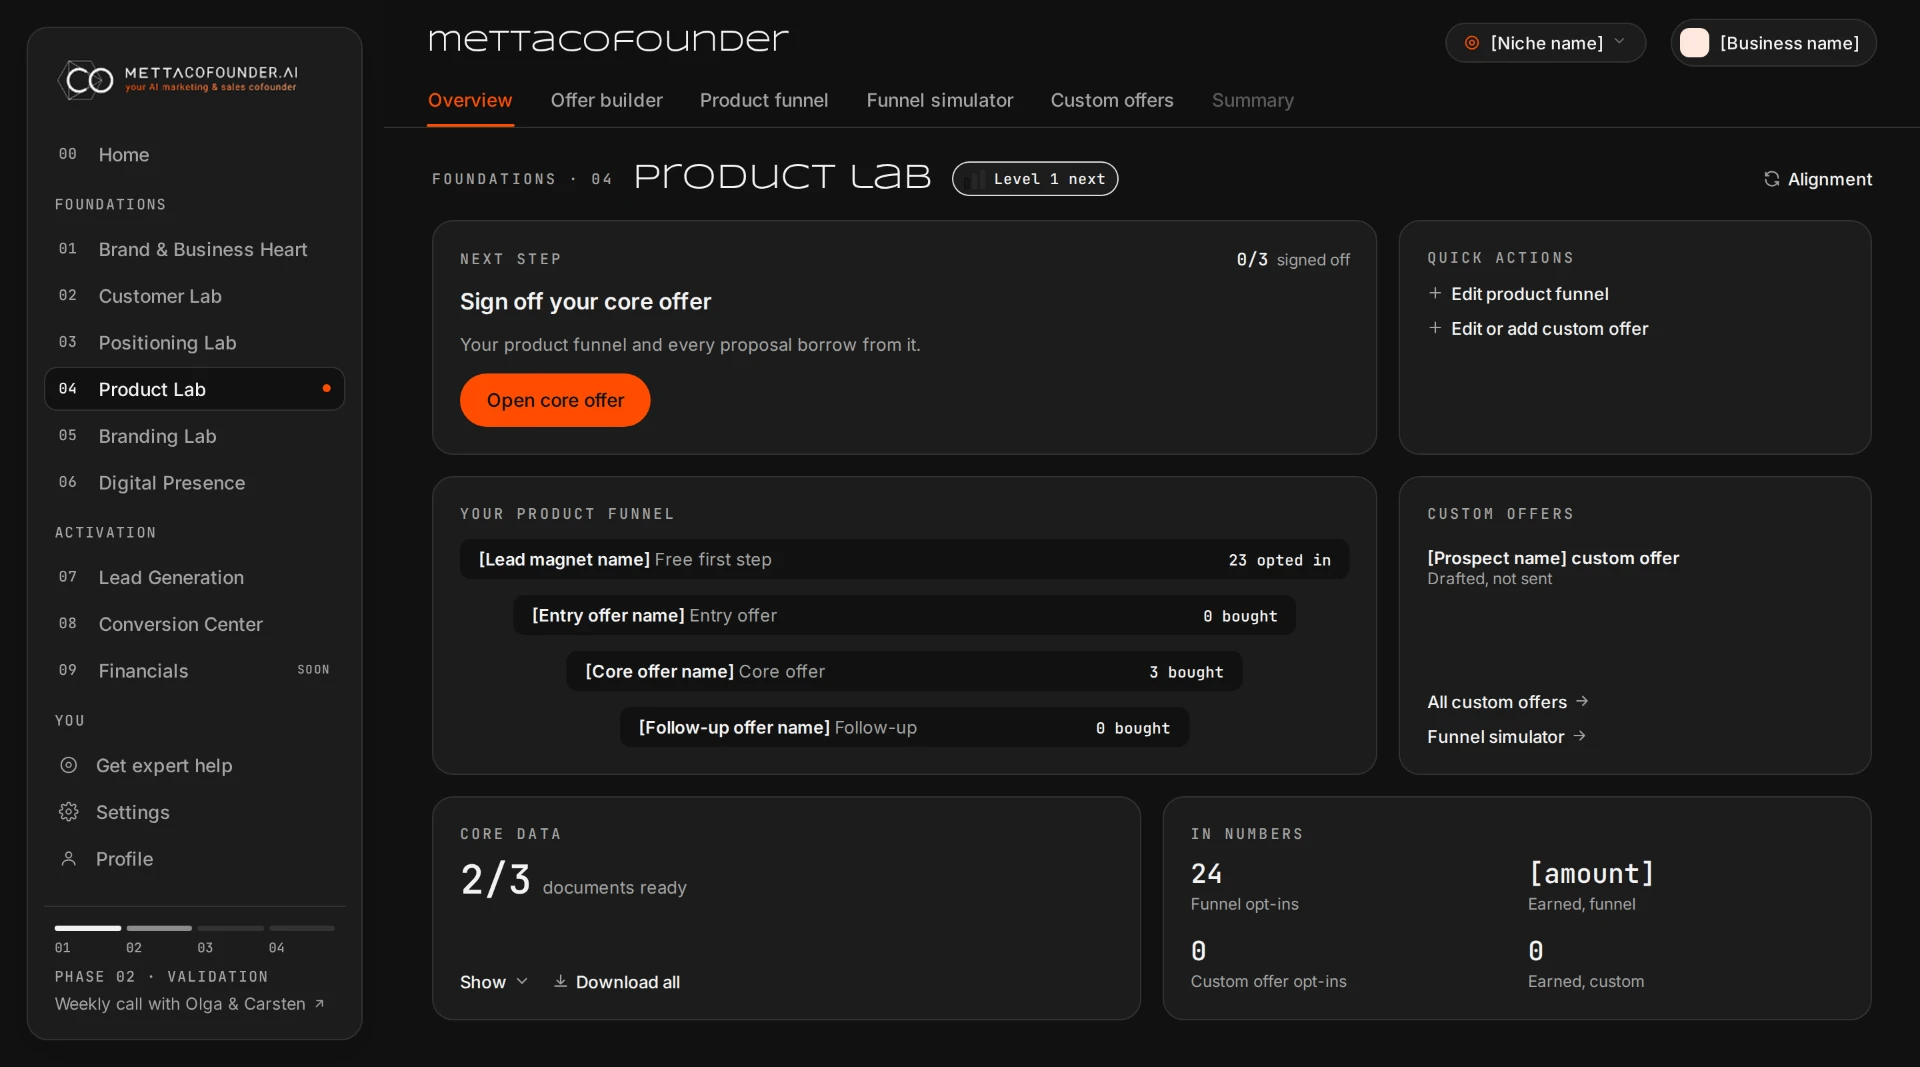
Task: Click the Custom offer opt-ins stat
Action: (1268, 965)
